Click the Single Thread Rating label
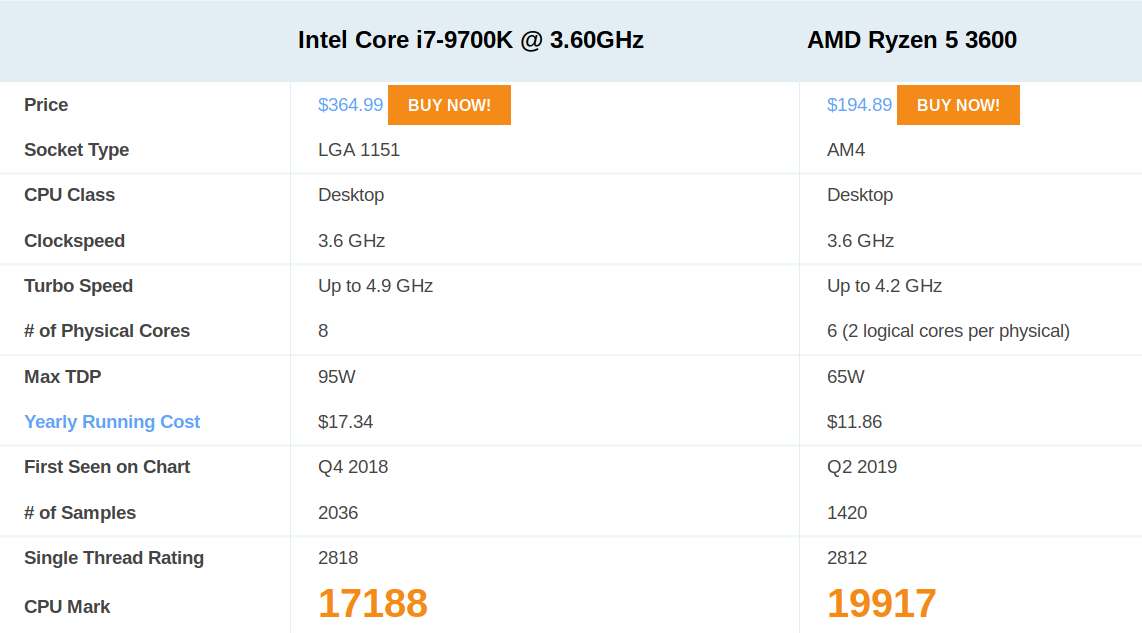Image resolution: width=1142 pixels, height=633 pixels. tap(114, 558)
